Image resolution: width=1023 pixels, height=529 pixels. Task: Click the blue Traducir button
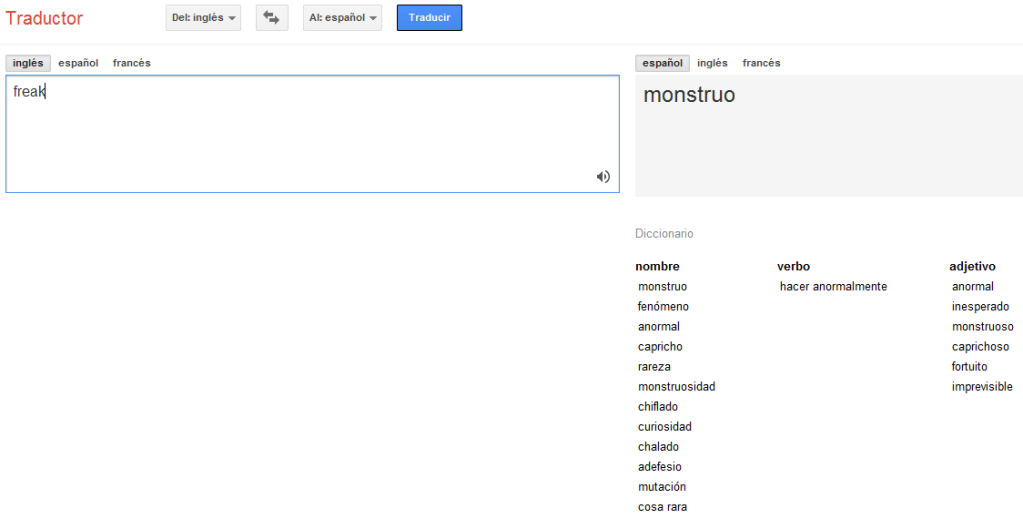pyautogui.click(x=429, y=18)
